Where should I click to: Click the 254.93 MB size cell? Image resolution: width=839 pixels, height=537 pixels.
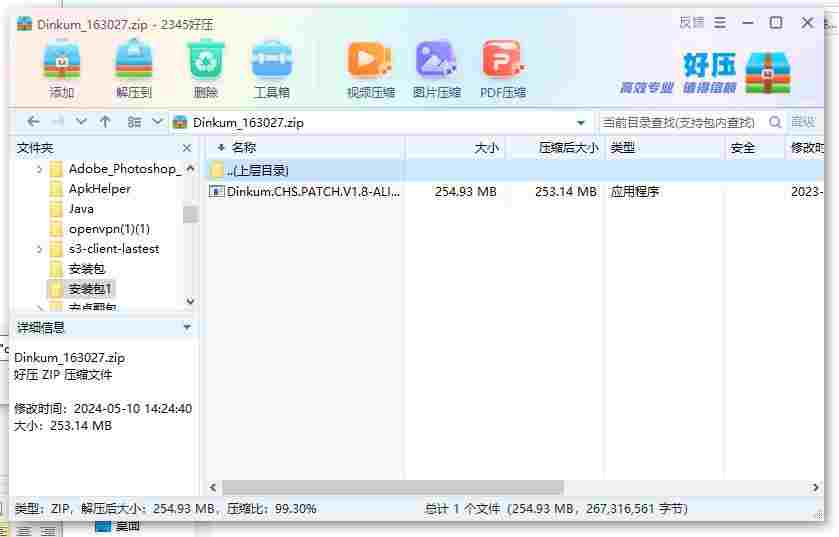tap(466, 191)
